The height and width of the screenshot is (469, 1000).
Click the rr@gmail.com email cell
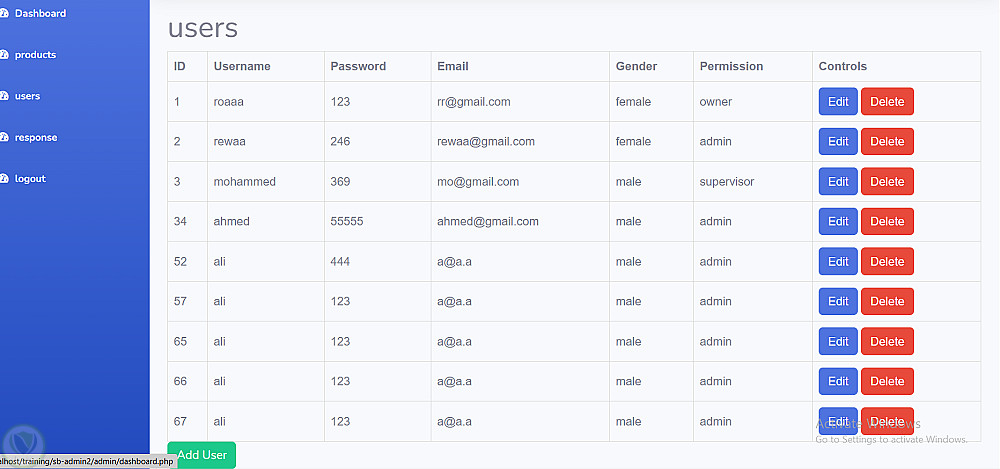coord(474,102)
